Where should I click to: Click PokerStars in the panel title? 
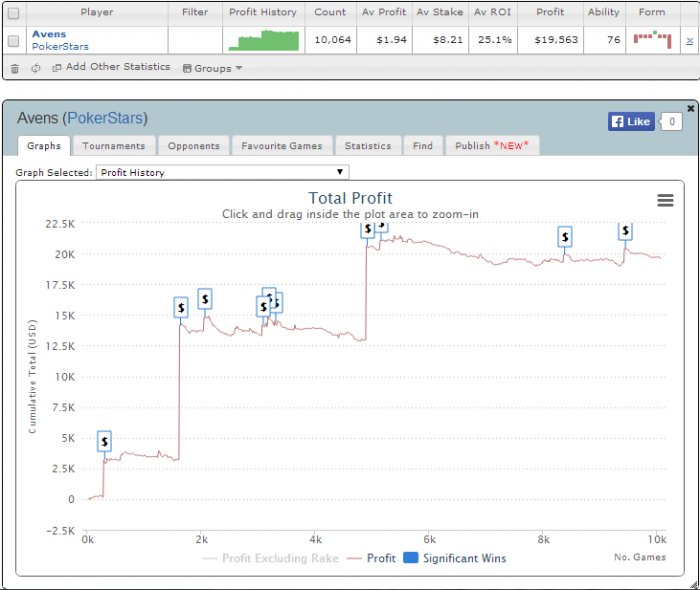tap(106, 118)
